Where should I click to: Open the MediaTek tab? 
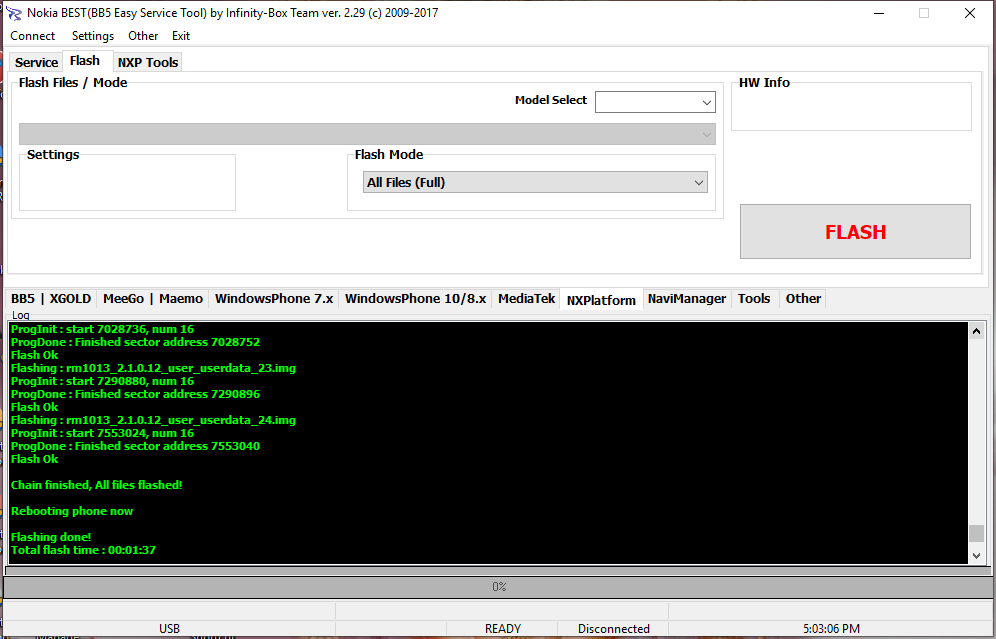coord(527,299)
